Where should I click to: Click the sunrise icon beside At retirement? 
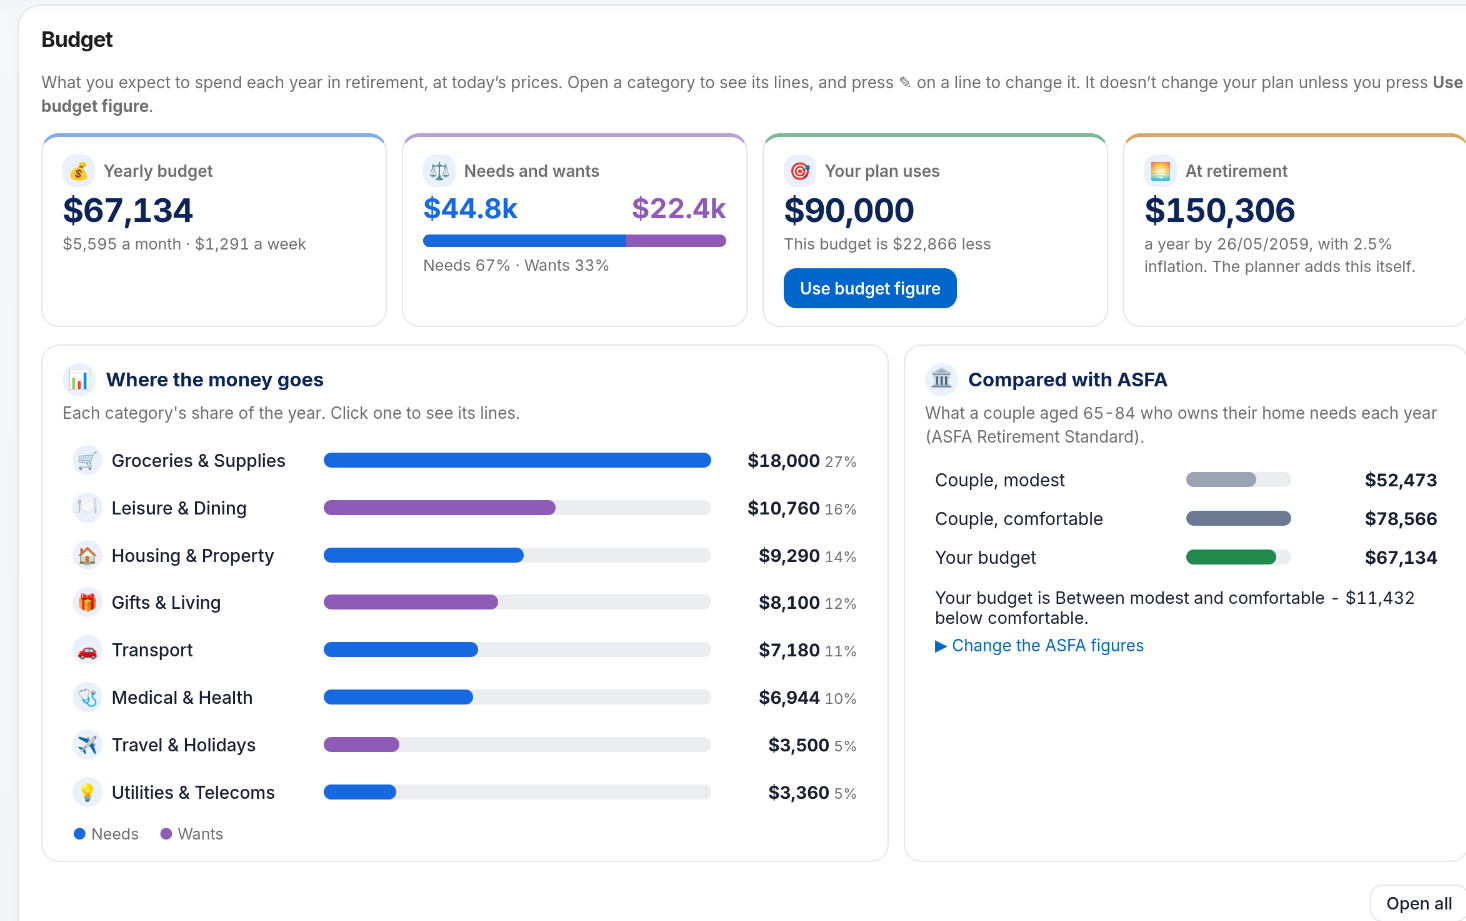1160,171
